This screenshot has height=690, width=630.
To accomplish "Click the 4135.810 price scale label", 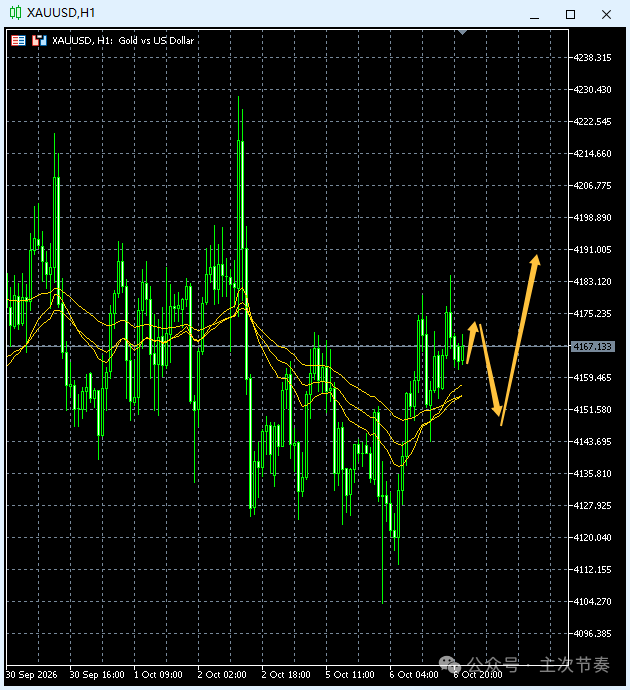I will point(592,473).
